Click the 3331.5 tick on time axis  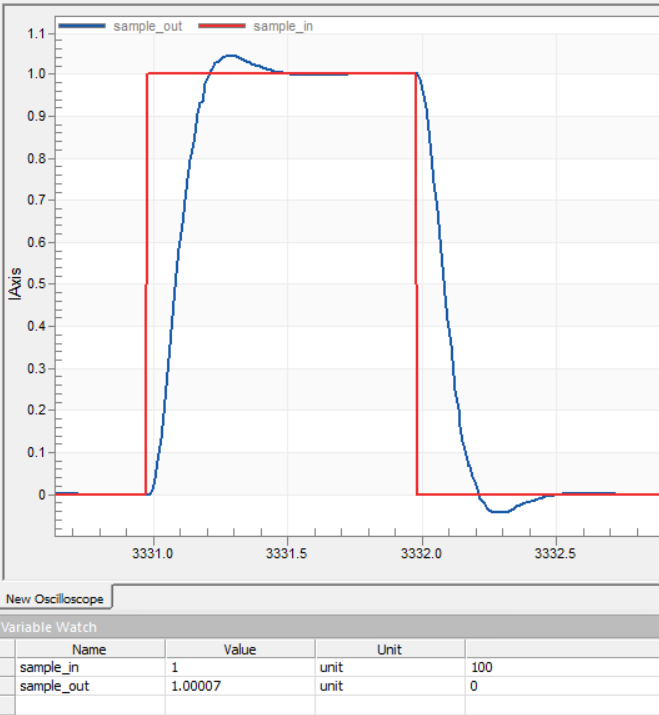(x=287, y=551)
